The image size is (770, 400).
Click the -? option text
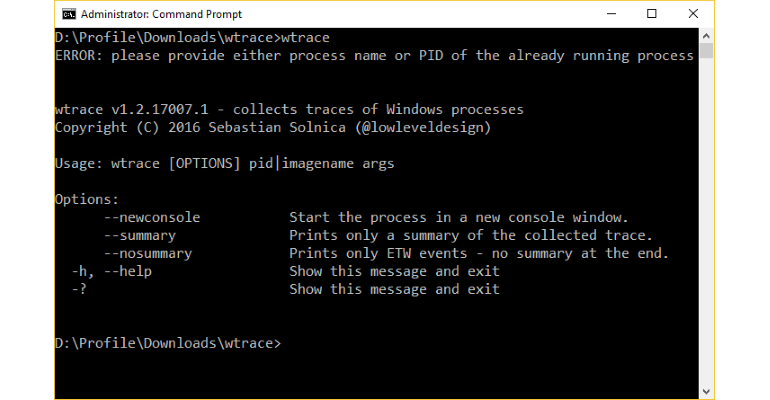click(x=80, y=289)
